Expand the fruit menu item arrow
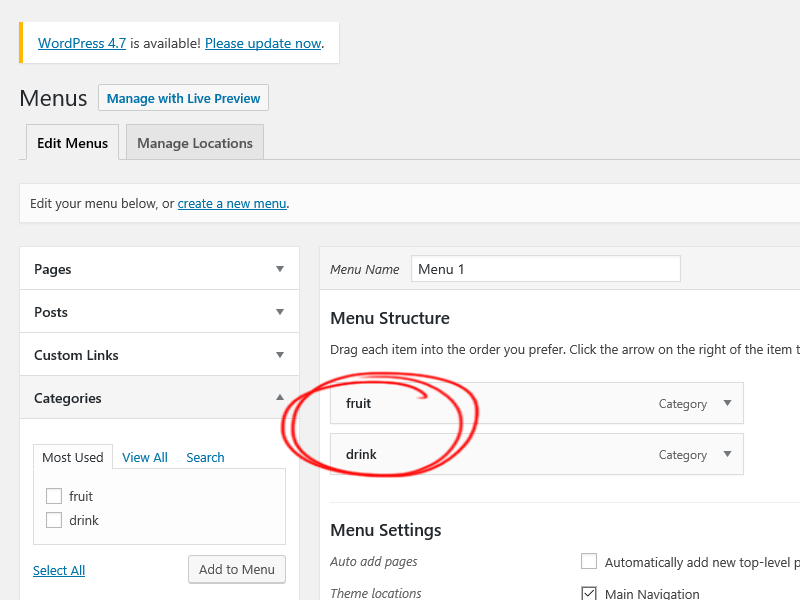This screenshot has height=600, width=800. click(x=728, y=403)
